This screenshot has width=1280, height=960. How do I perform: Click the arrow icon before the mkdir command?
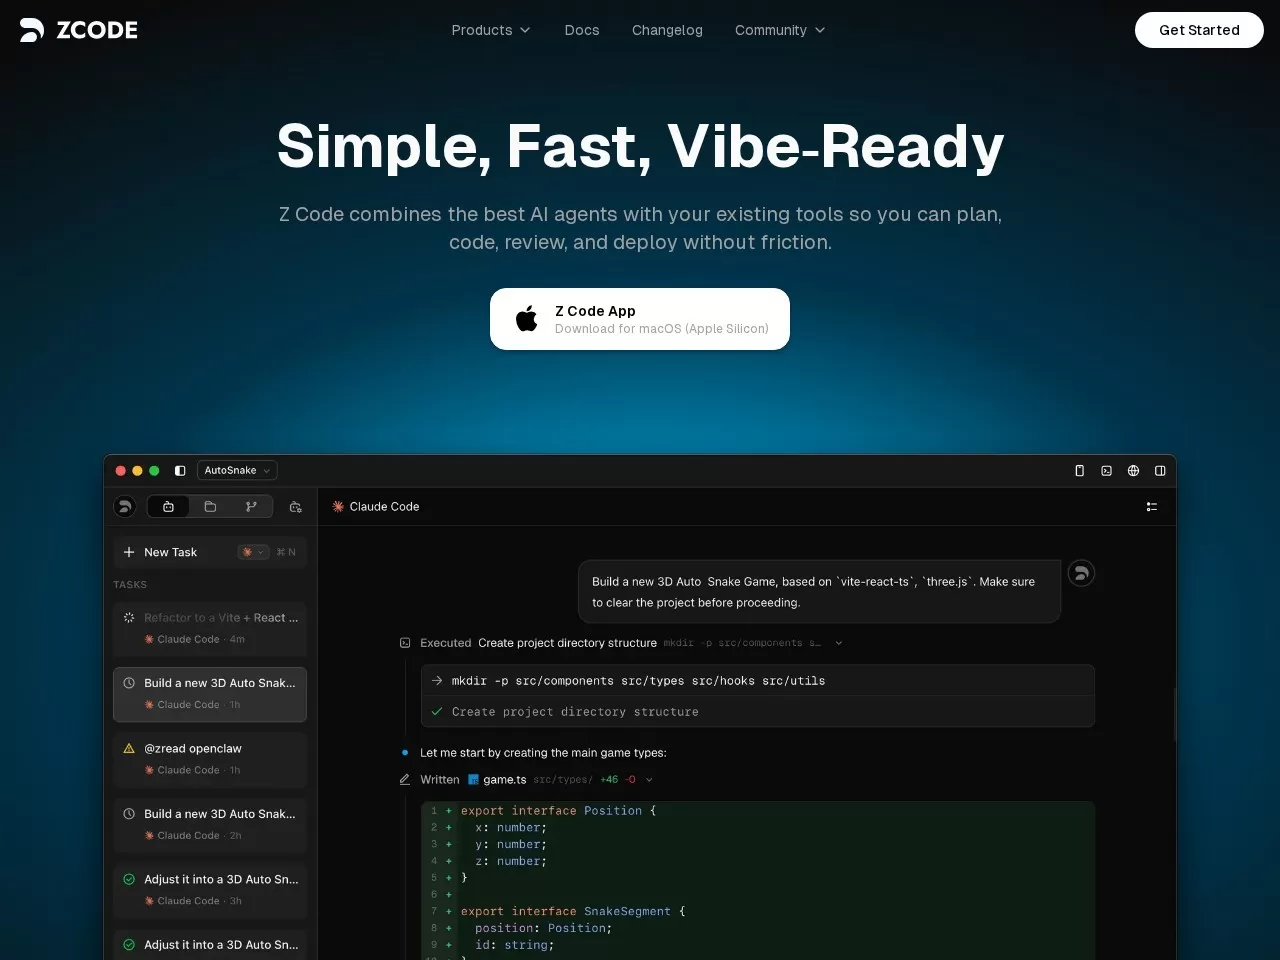click(x=437, y=680)
